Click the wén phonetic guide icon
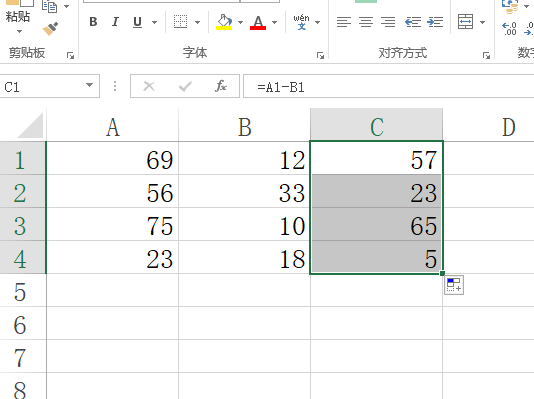This screenshot has width=534, height=399. pos(301,22)
